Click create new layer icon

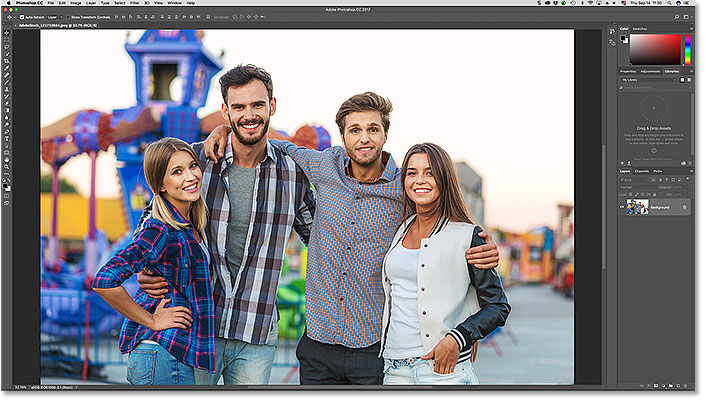(678, 386)
